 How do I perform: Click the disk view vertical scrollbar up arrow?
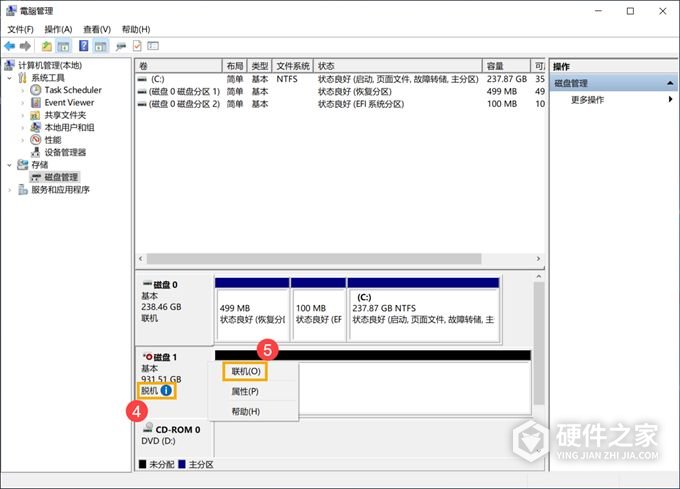point(539,277)
